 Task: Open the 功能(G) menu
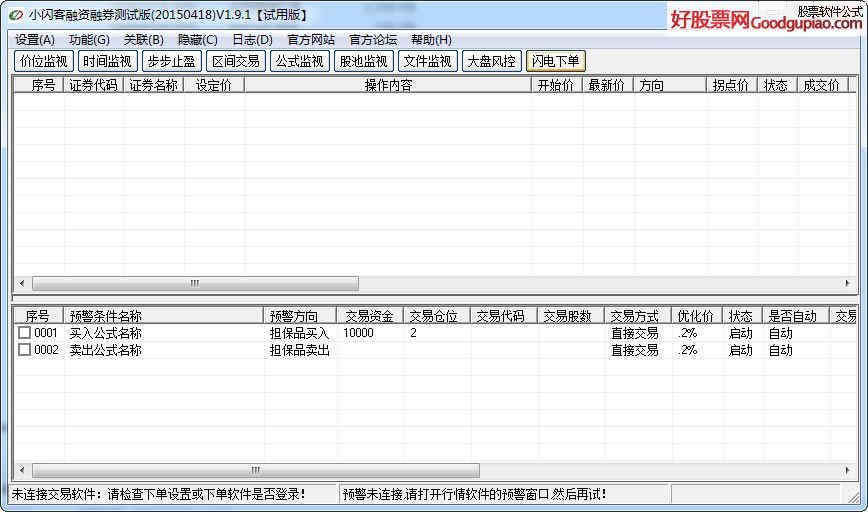[x=89, y=40]
